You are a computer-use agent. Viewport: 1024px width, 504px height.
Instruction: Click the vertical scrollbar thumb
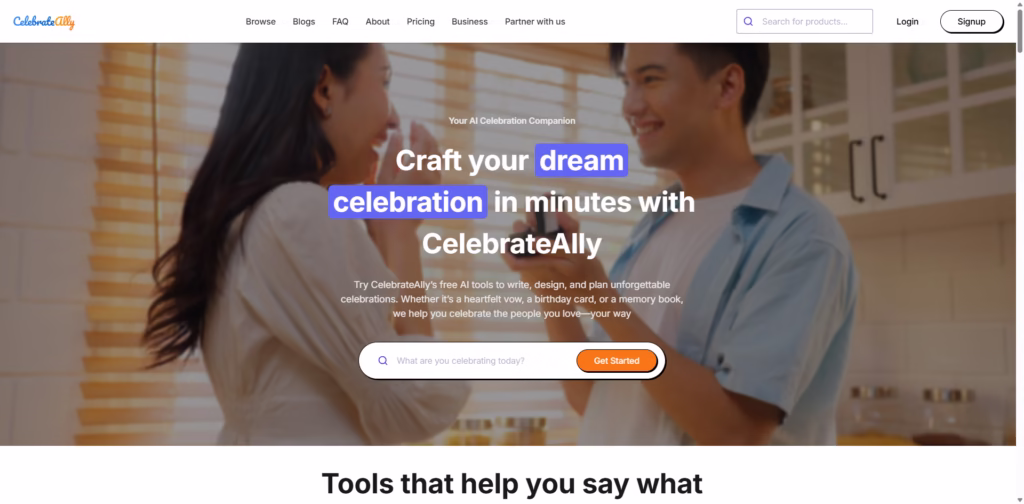(1019, 31)
